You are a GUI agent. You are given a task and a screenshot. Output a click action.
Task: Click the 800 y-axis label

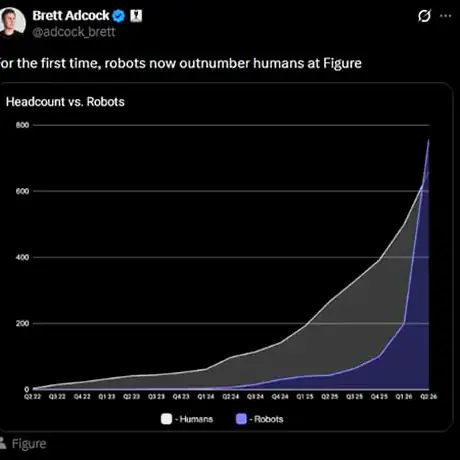point(22,125)
